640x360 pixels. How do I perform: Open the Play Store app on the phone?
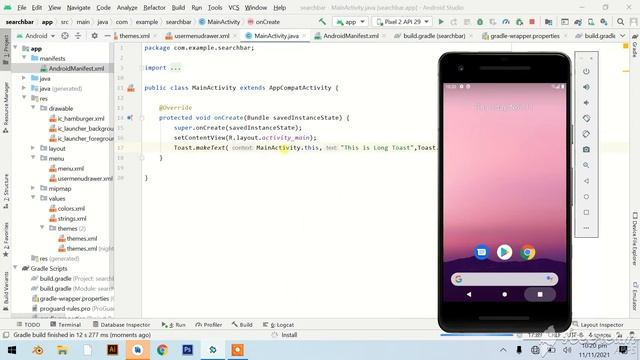(504, 252)
